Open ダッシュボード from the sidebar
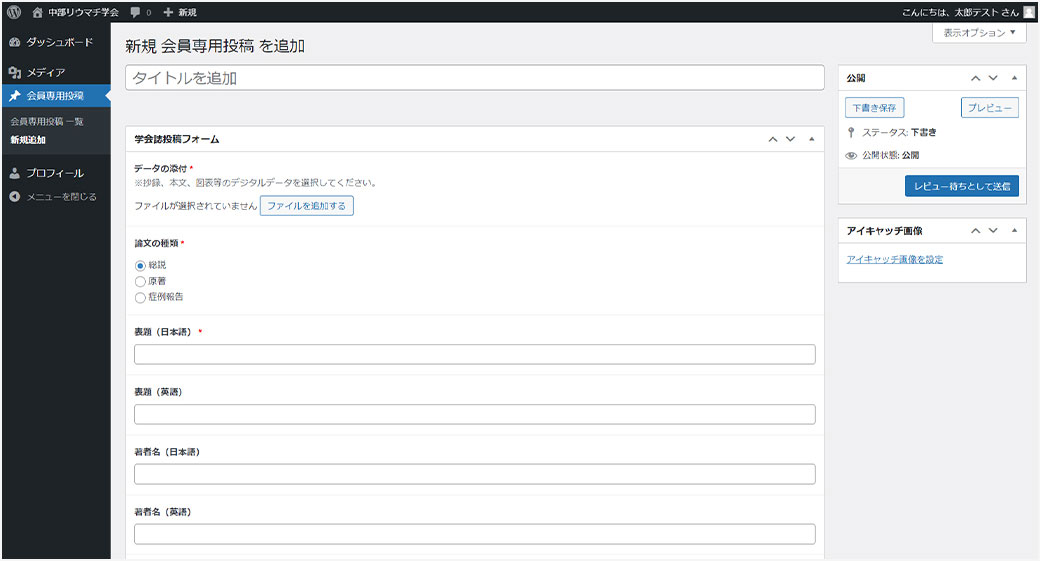 click(58, 42)
